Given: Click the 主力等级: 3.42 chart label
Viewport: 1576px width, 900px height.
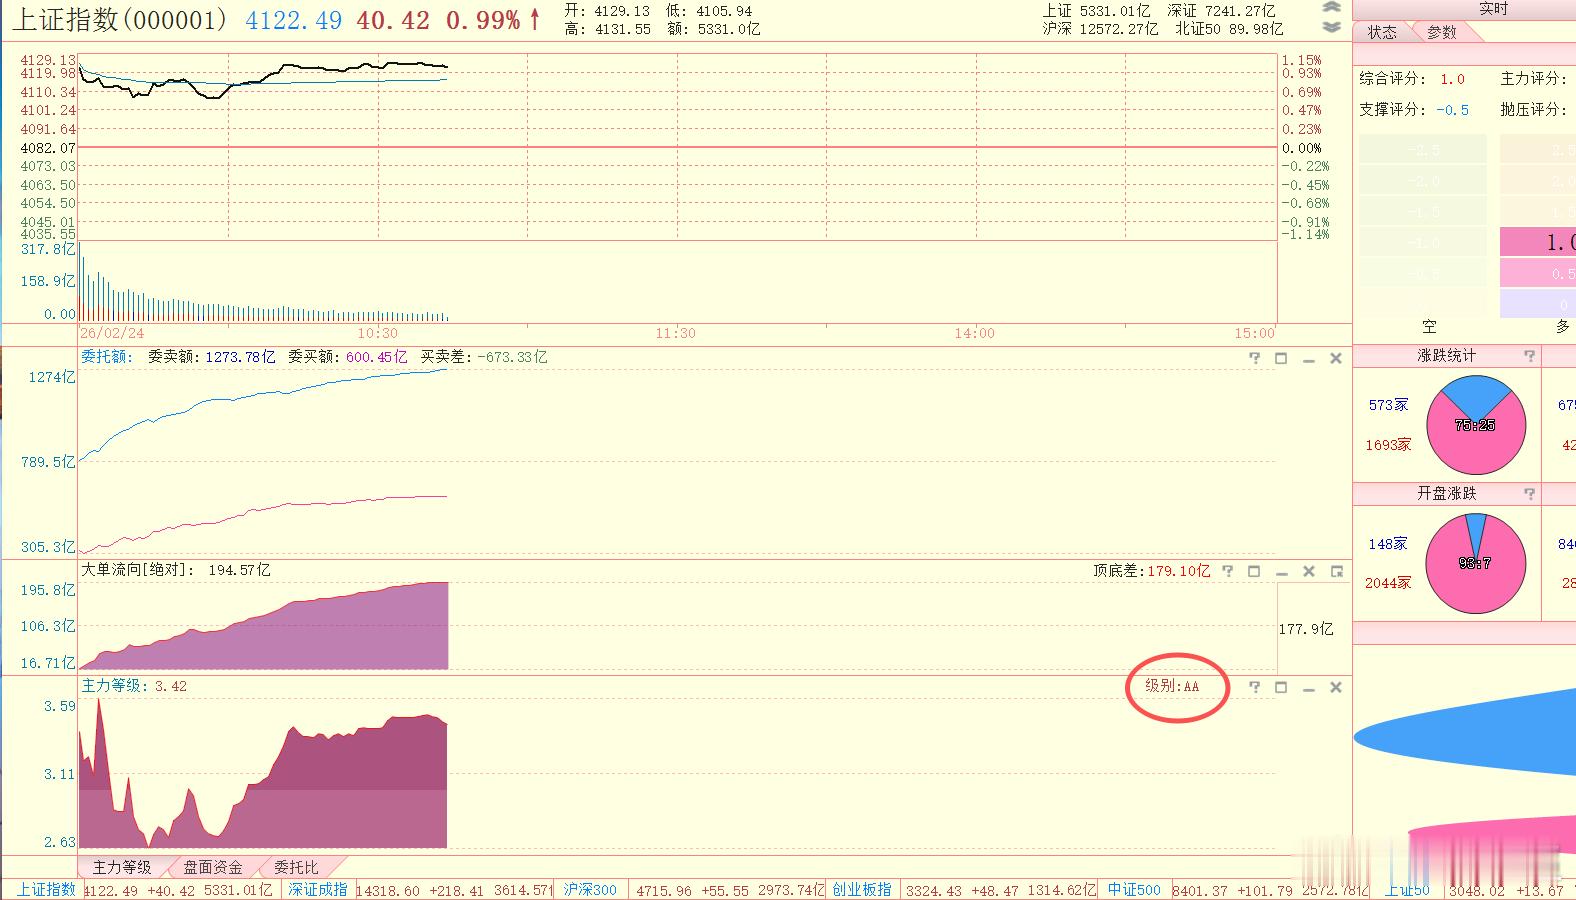Looking at the screenshot, I should (134, 686).
